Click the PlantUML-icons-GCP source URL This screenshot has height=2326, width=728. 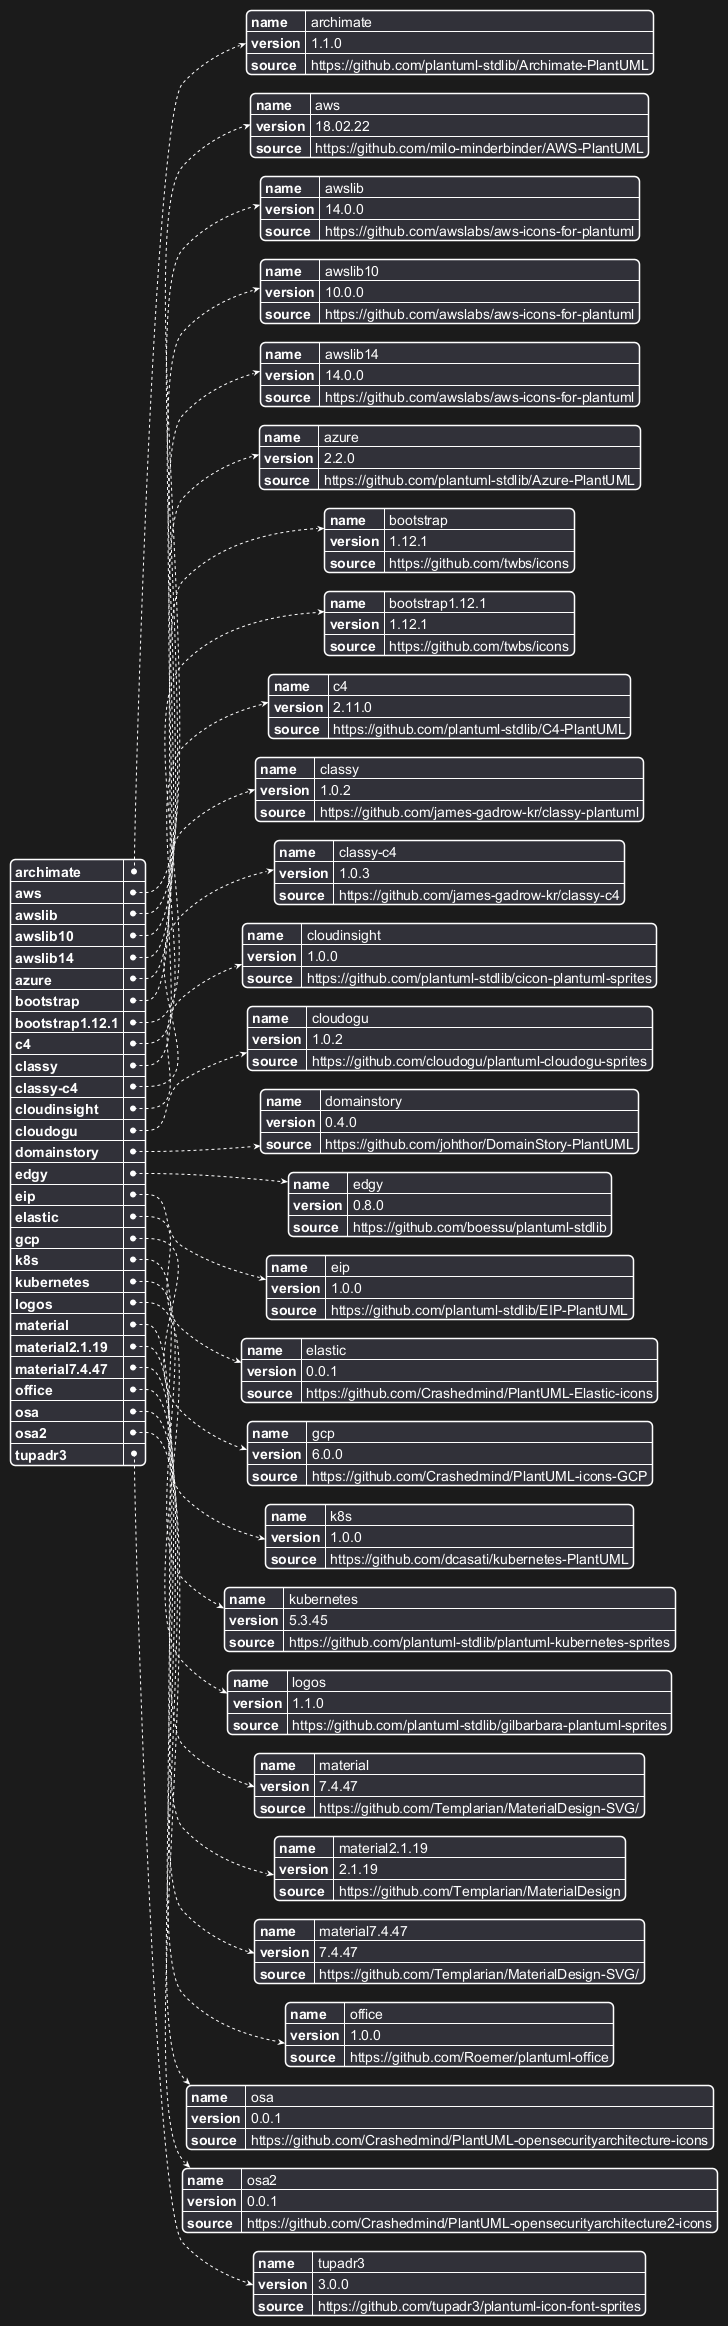click(479, 1476)
